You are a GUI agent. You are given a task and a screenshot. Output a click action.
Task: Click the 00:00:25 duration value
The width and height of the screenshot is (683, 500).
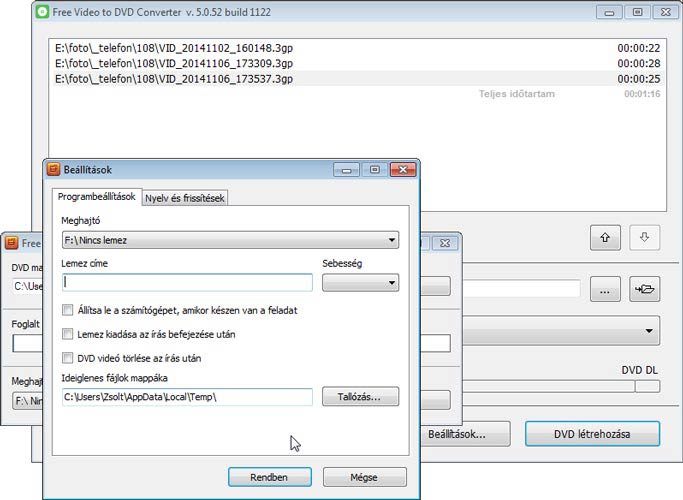[x=639, y=79]
